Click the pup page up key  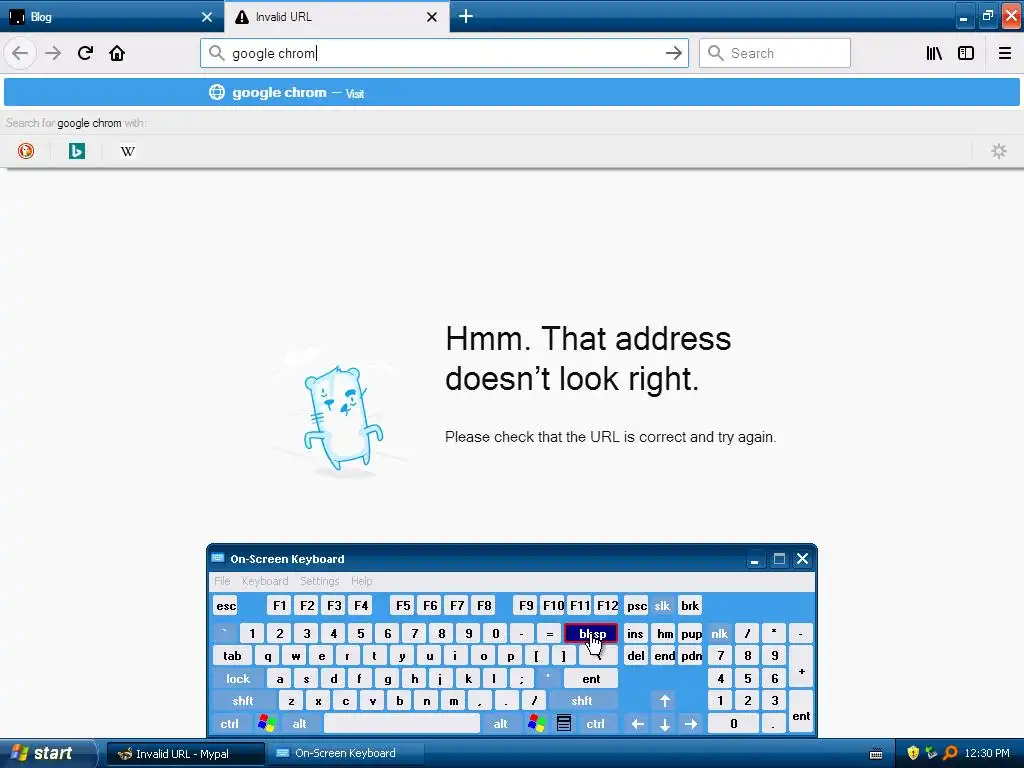[691, 633]
